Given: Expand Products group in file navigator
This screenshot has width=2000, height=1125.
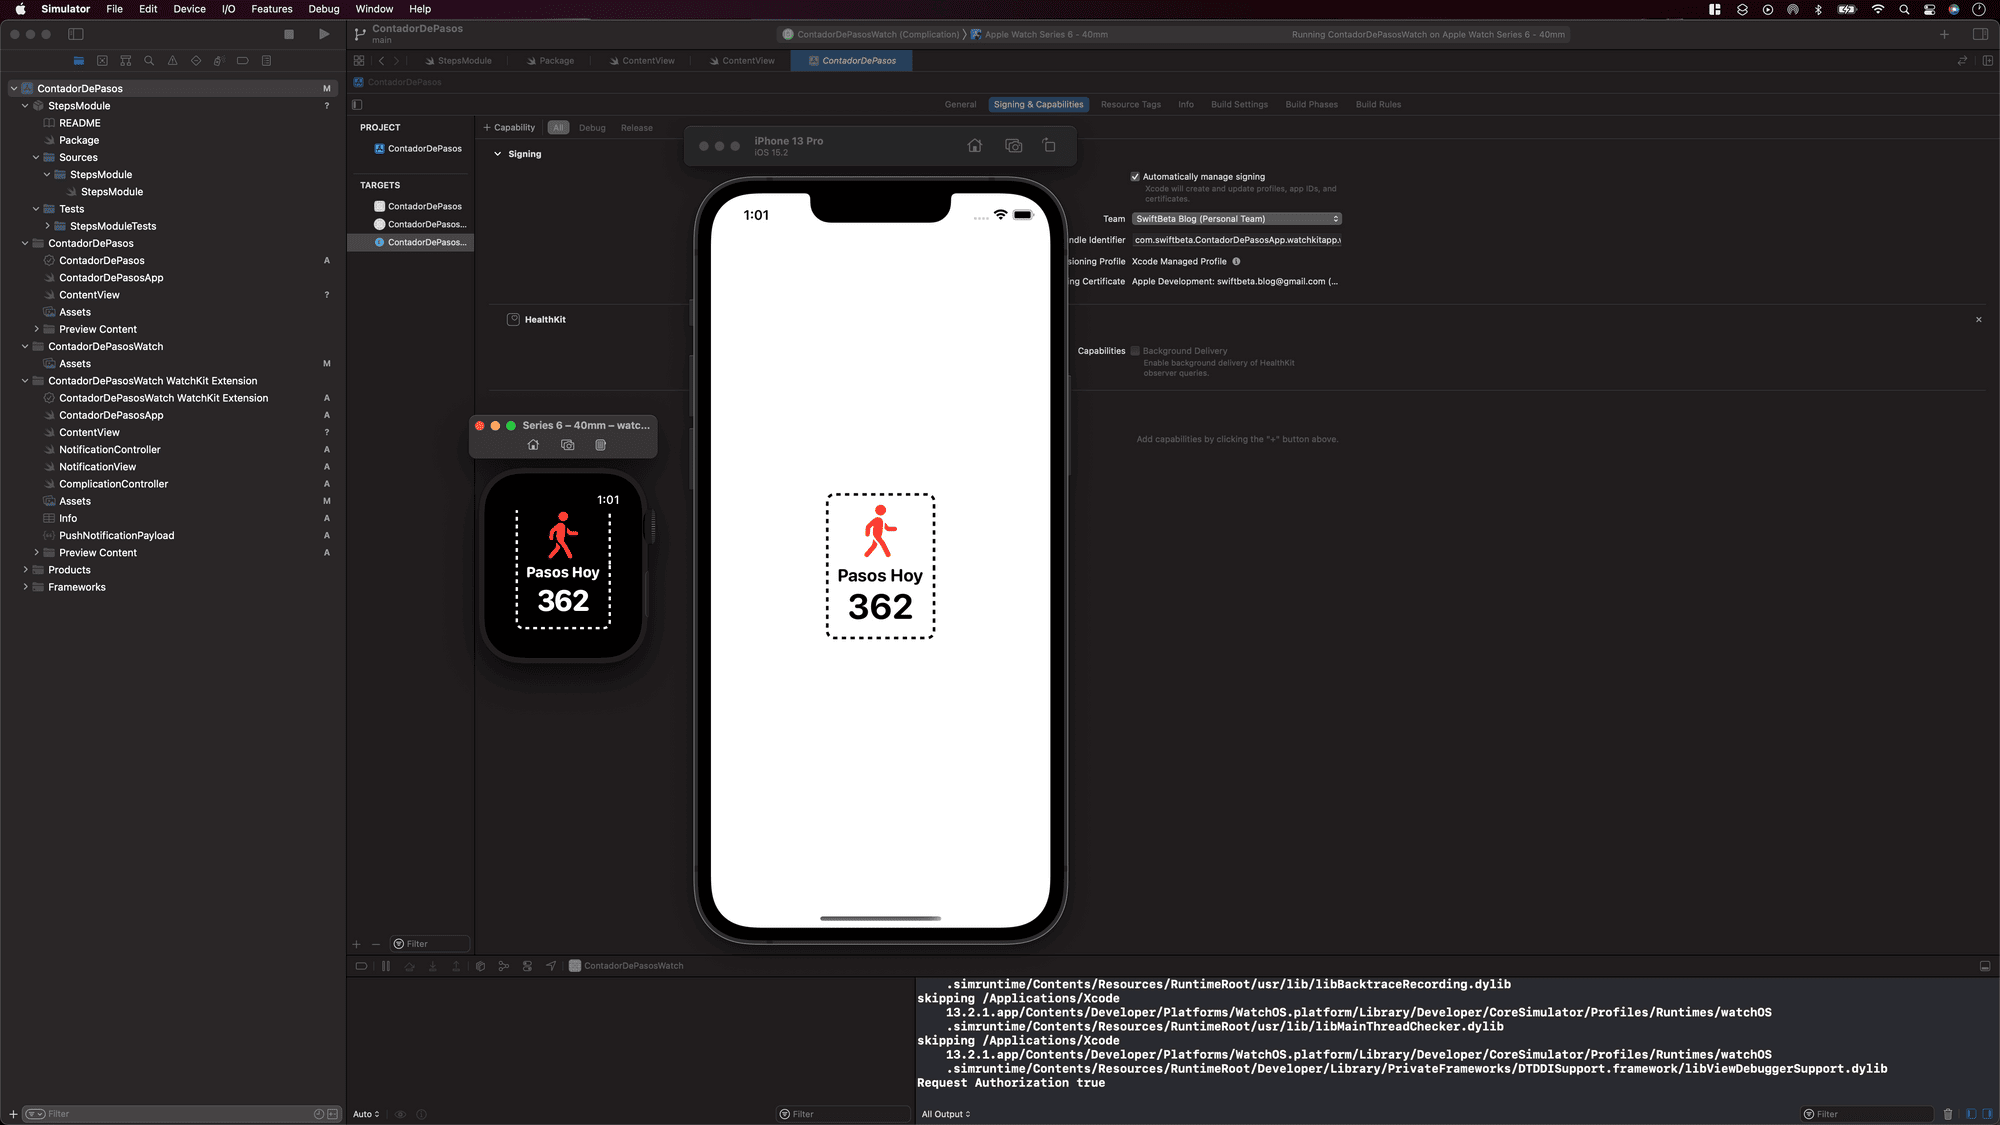Looking at the screenshot, I should [x=26, y=569].
